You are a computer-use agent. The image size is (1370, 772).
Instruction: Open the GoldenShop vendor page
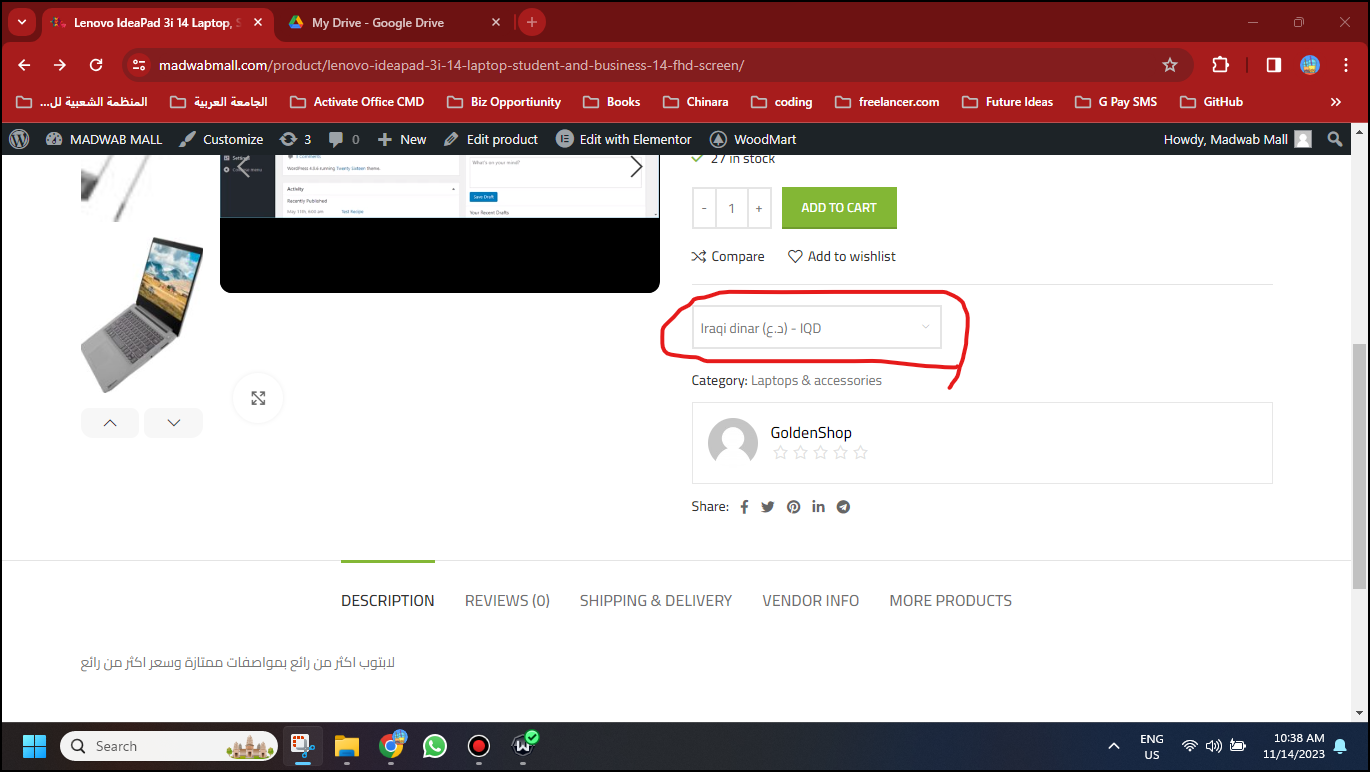[x=811, y=433]
